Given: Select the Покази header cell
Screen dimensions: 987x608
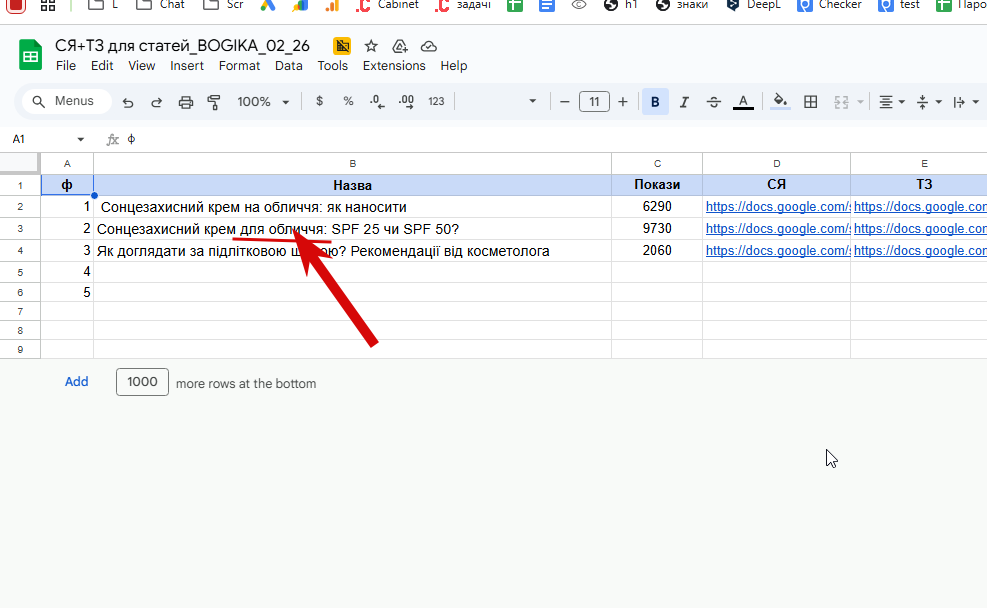Looking at the screenshot, I should pyautogui.click(x=657, y=184).
